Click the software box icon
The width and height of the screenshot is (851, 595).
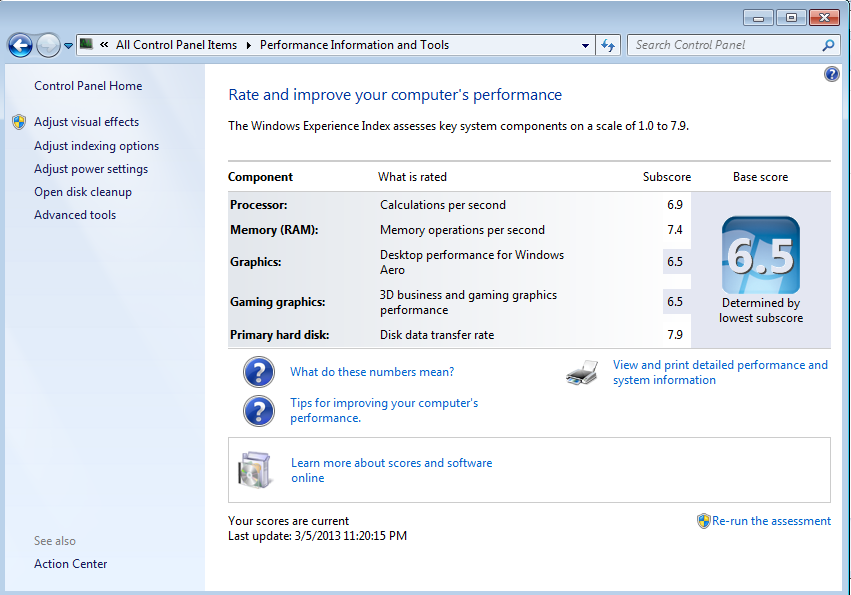point(254,470)
